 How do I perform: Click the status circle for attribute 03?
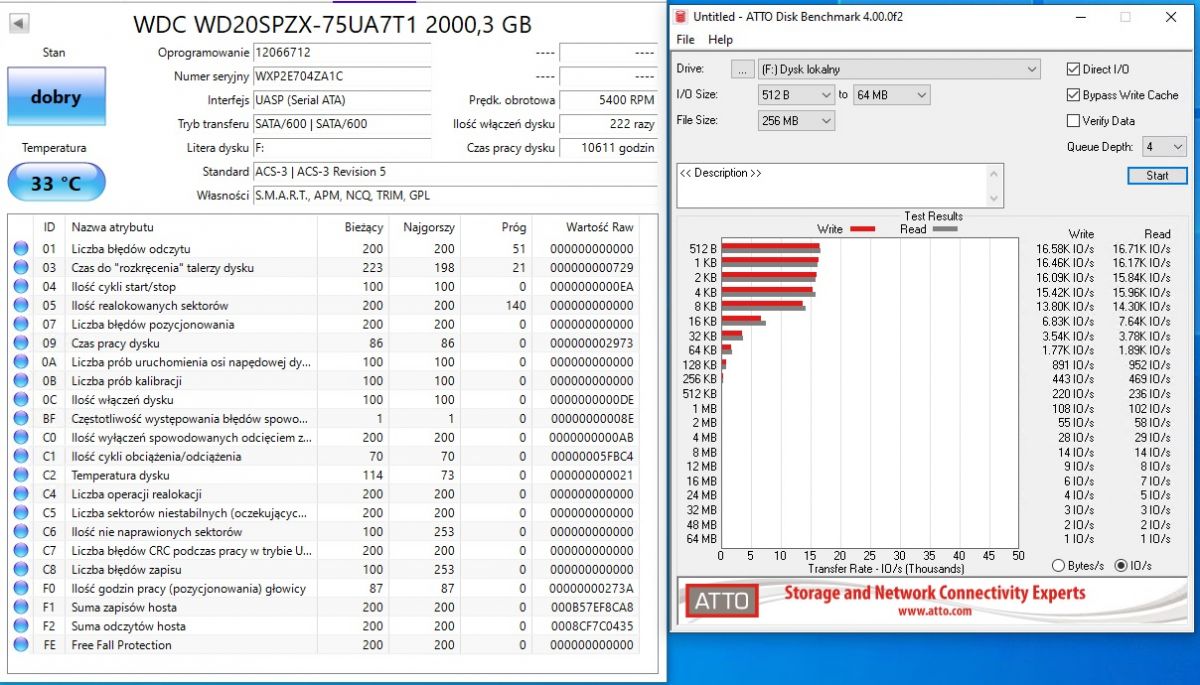tap(21, 268)
